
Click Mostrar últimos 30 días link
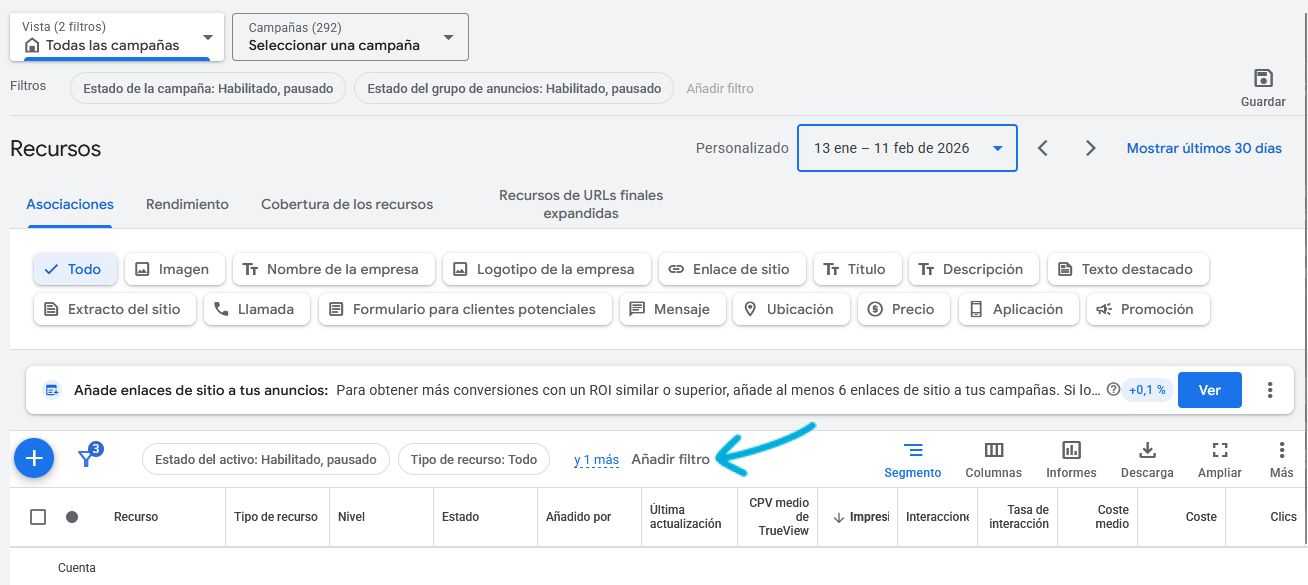(x=1203, y=148)
